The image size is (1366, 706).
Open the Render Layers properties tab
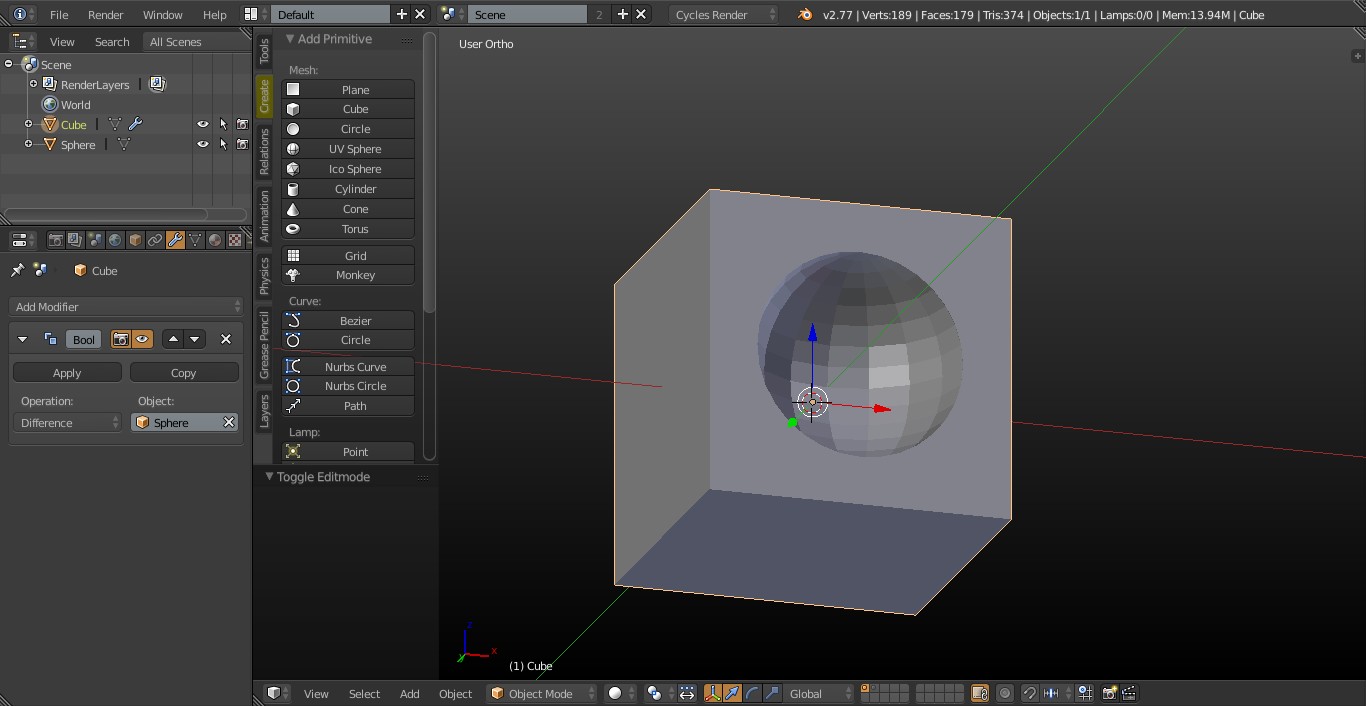click(x=75, y=240)
